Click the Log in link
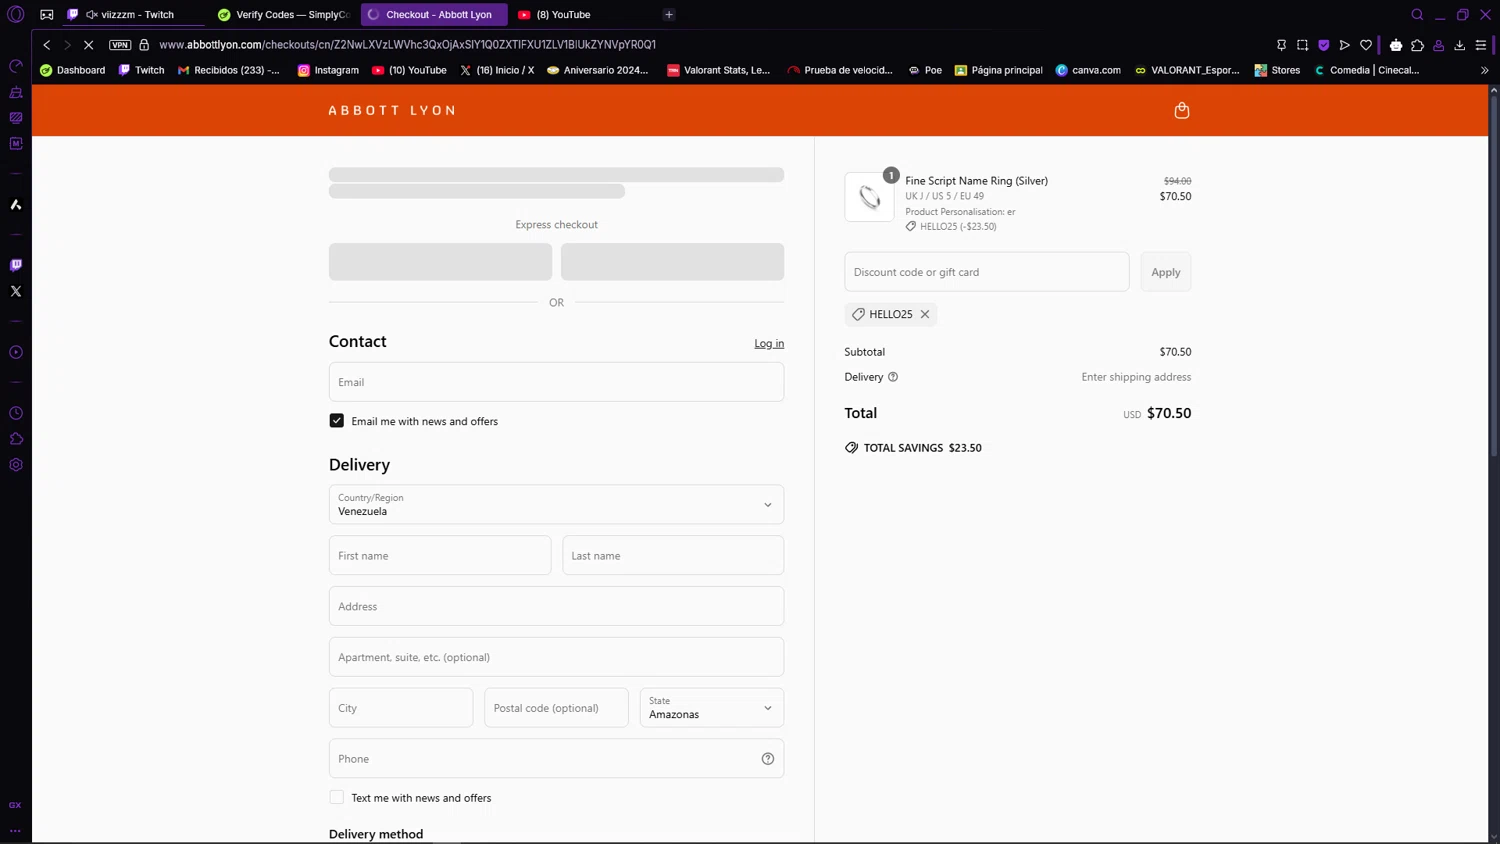This screenshot has width=1500, height=844. pos(769,343)
